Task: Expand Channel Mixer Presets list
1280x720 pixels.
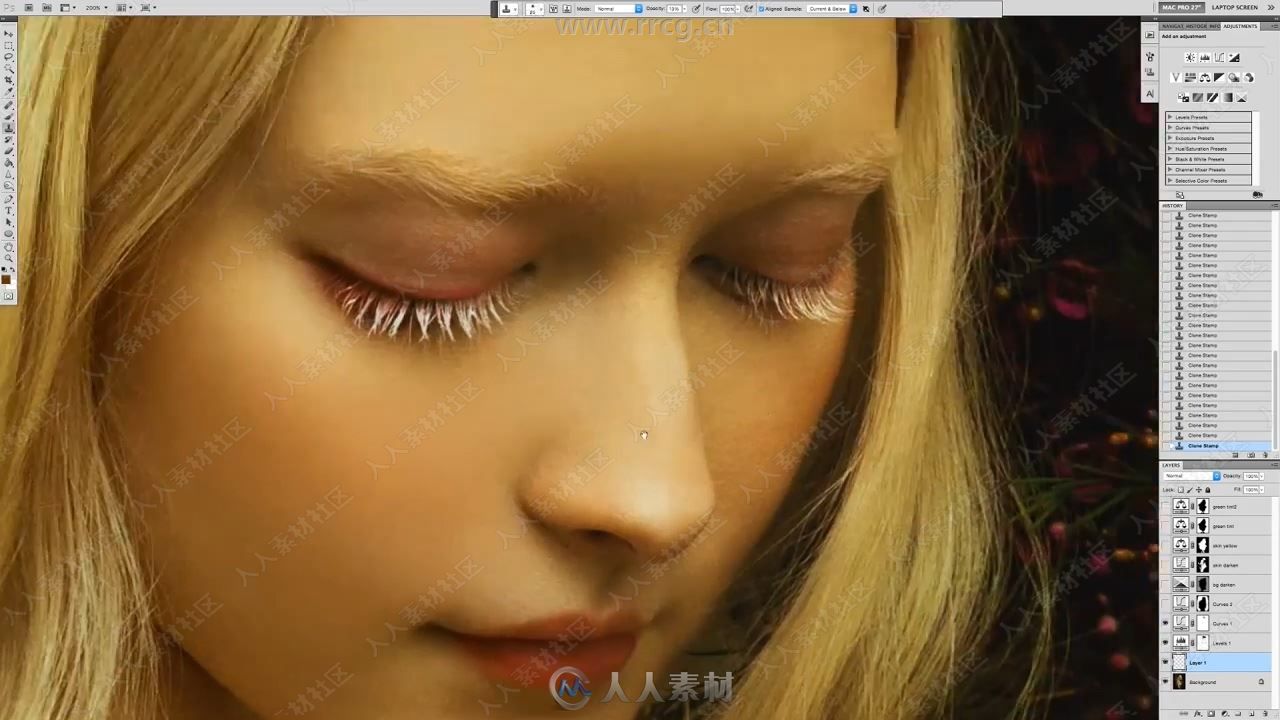Action: click(1170, 170)
